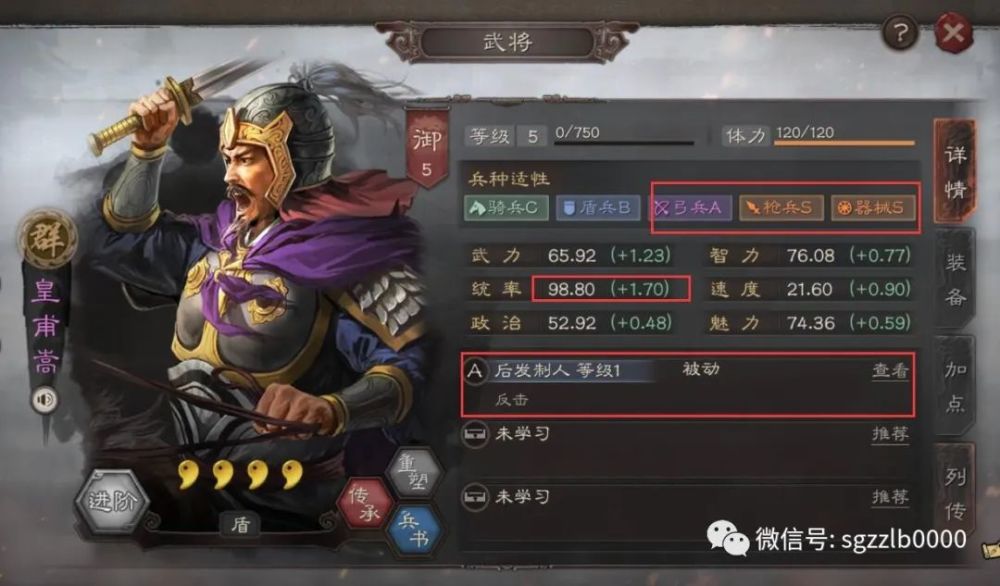Click the question mark help icon
Screen dimensions: 1000x586
(900, 32)
